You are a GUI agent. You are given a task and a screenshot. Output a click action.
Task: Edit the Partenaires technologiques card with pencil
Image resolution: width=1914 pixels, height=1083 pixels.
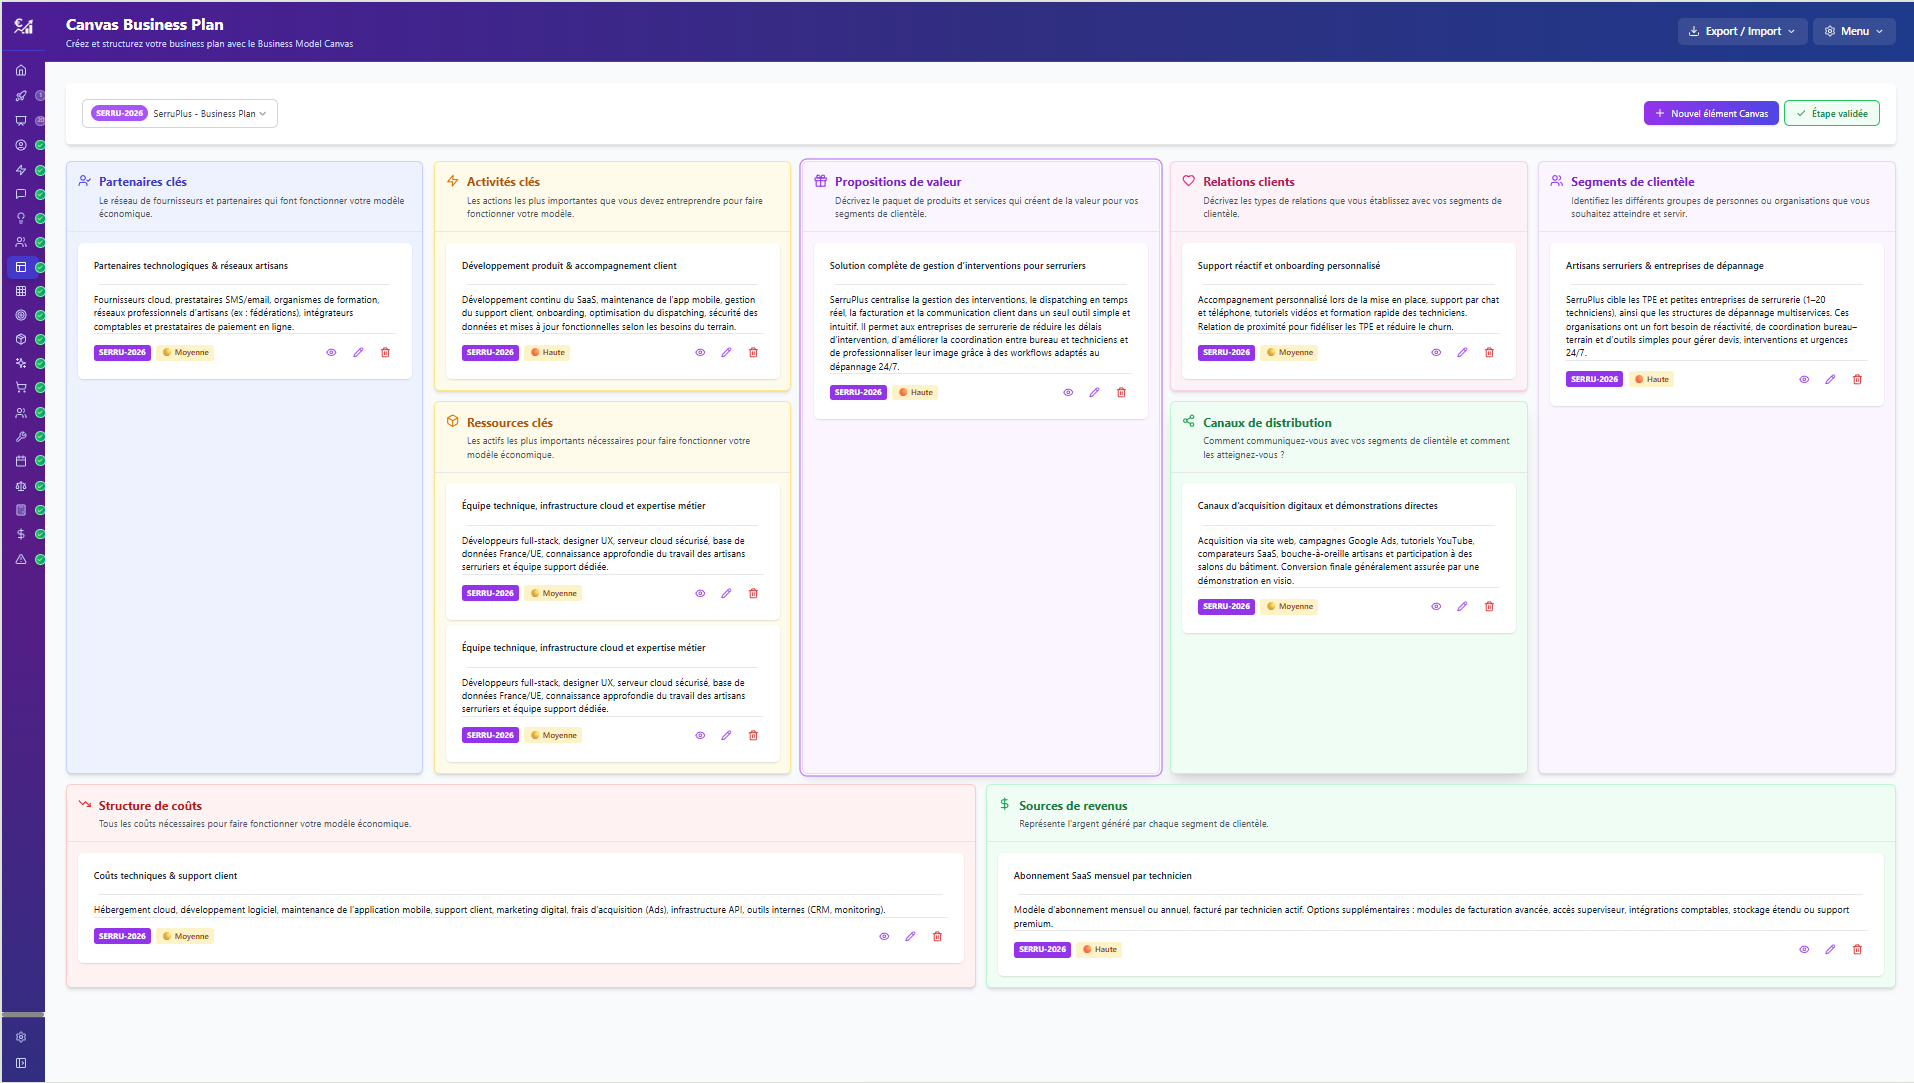click(358, 353)
